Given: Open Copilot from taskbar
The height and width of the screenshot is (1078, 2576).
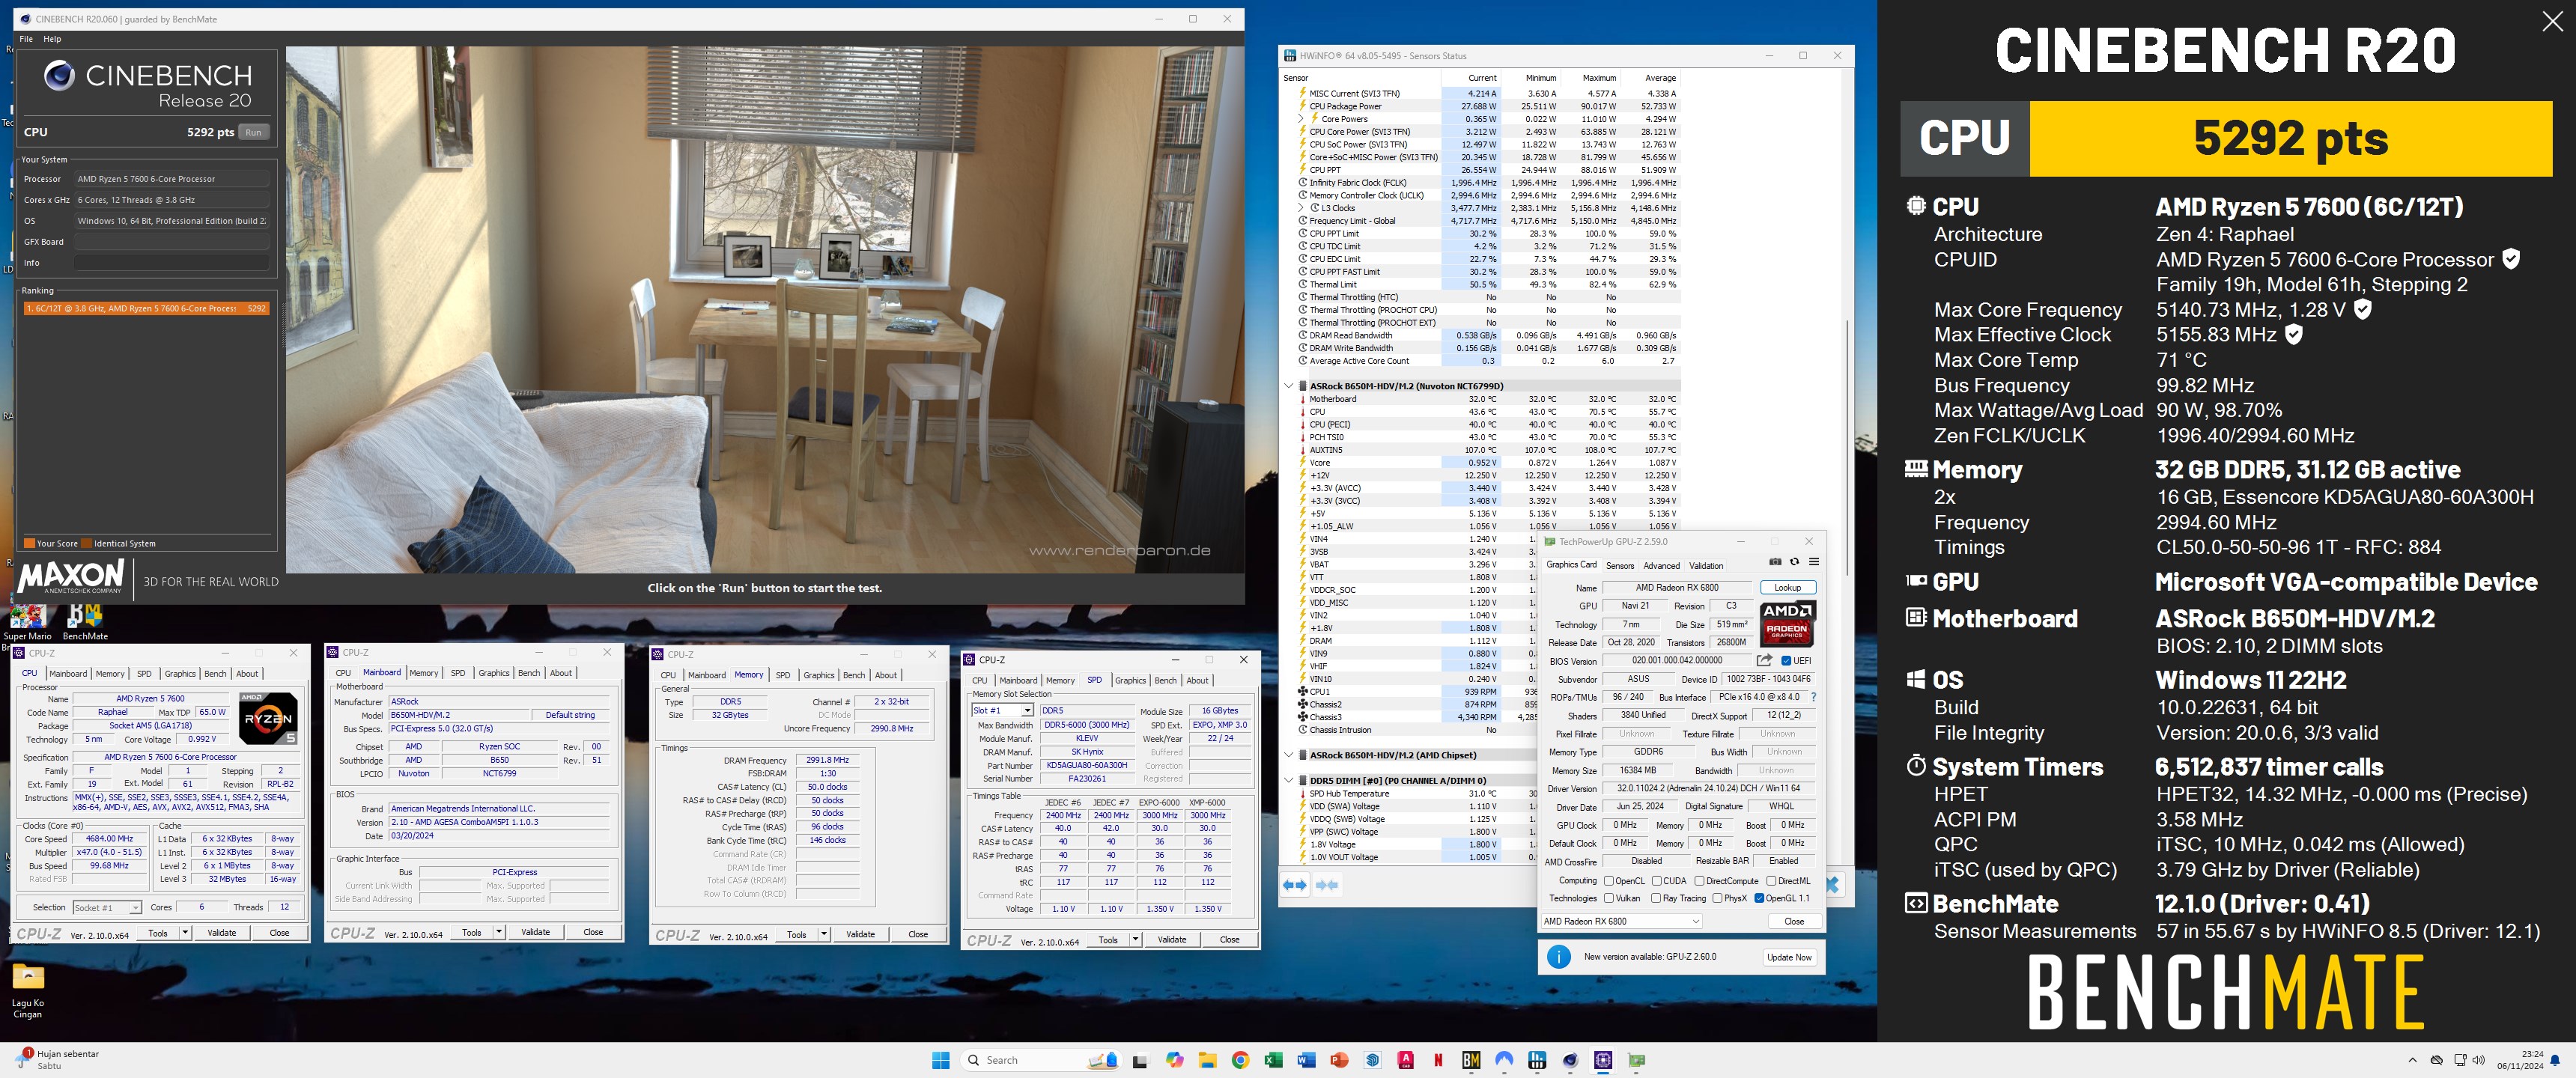Looking at the screenshot, I should [x=1174, y=1060].
